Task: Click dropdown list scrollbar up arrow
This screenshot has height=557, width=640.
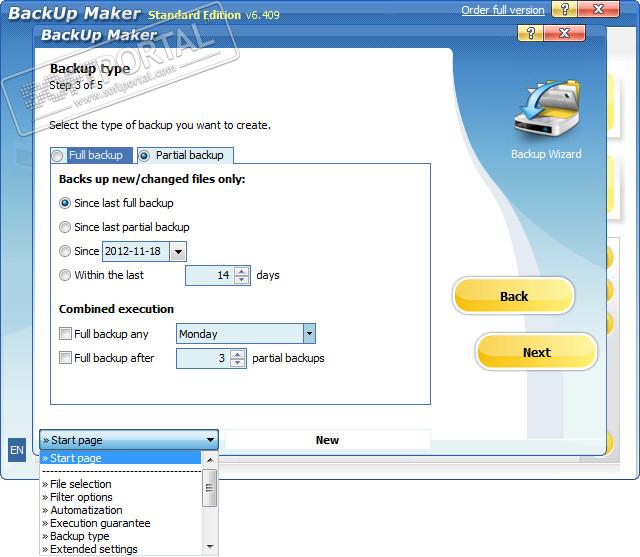Action: [210, 460]
